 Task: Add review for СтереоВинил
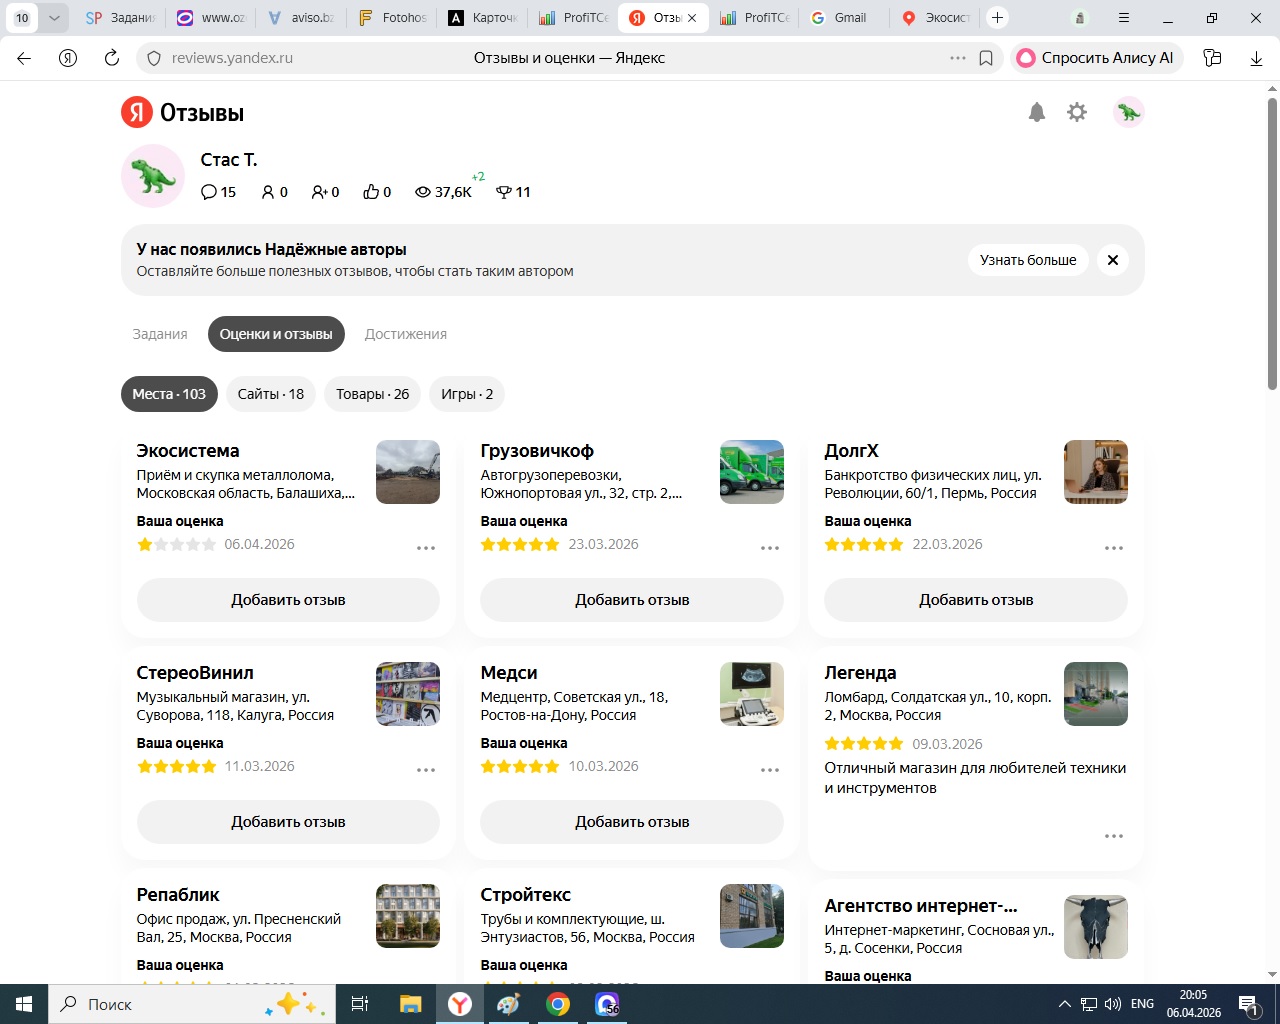click(x=288, y=822)
